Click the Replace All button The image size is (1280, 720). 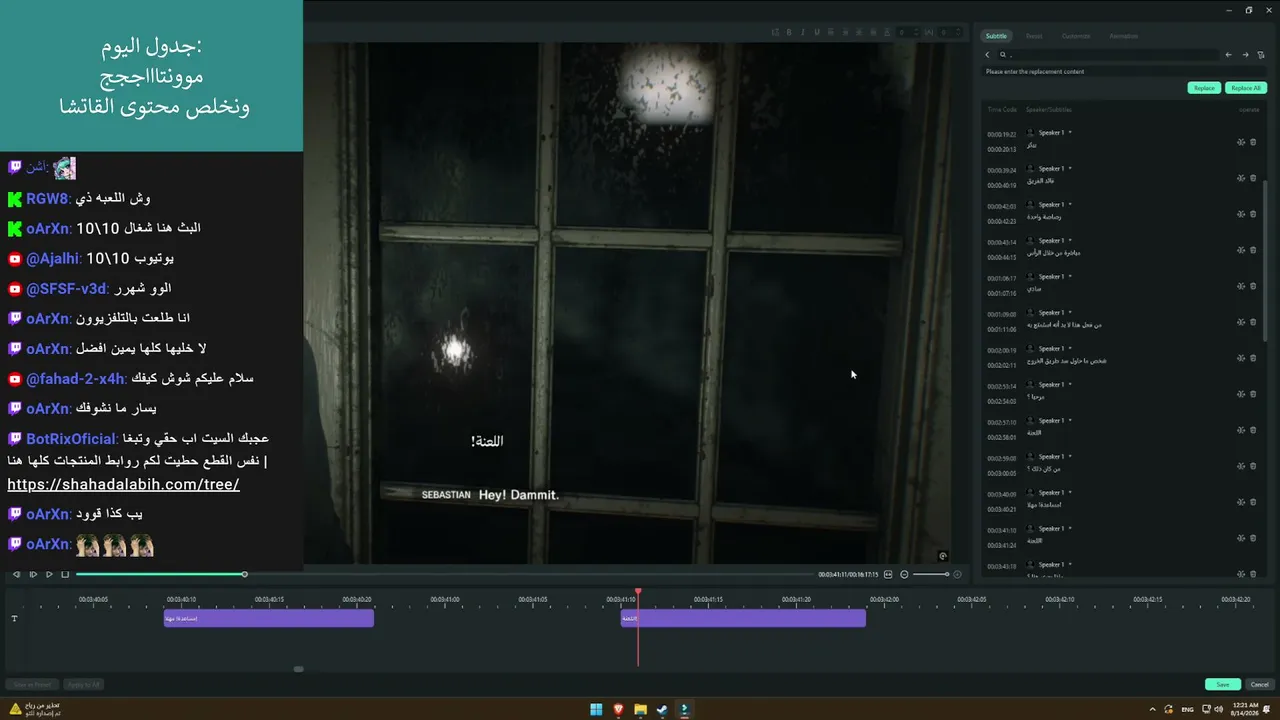point(1246,88)
